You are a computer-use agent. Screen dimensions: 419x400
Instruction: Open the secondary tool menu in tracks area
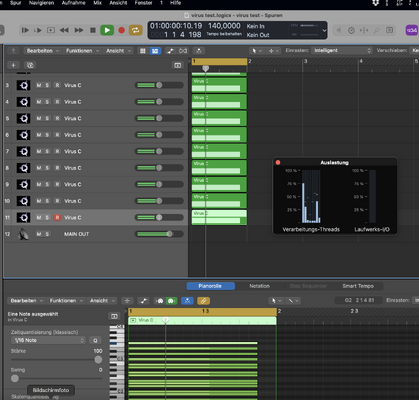pos(274,51)
